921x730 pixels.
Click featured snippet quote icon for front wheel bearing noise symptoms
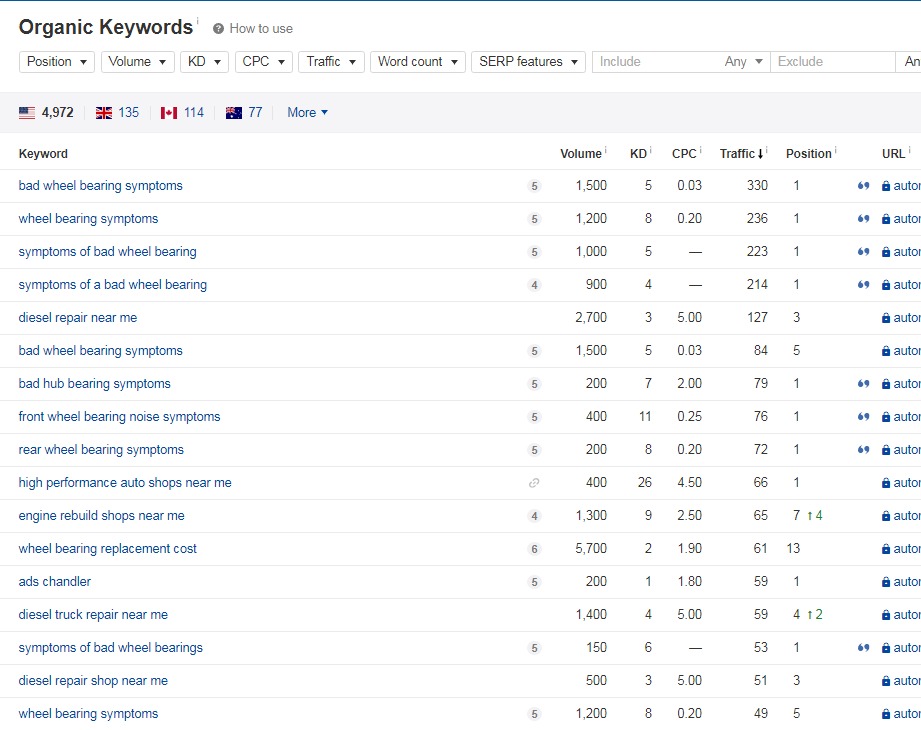click(863, 416)
